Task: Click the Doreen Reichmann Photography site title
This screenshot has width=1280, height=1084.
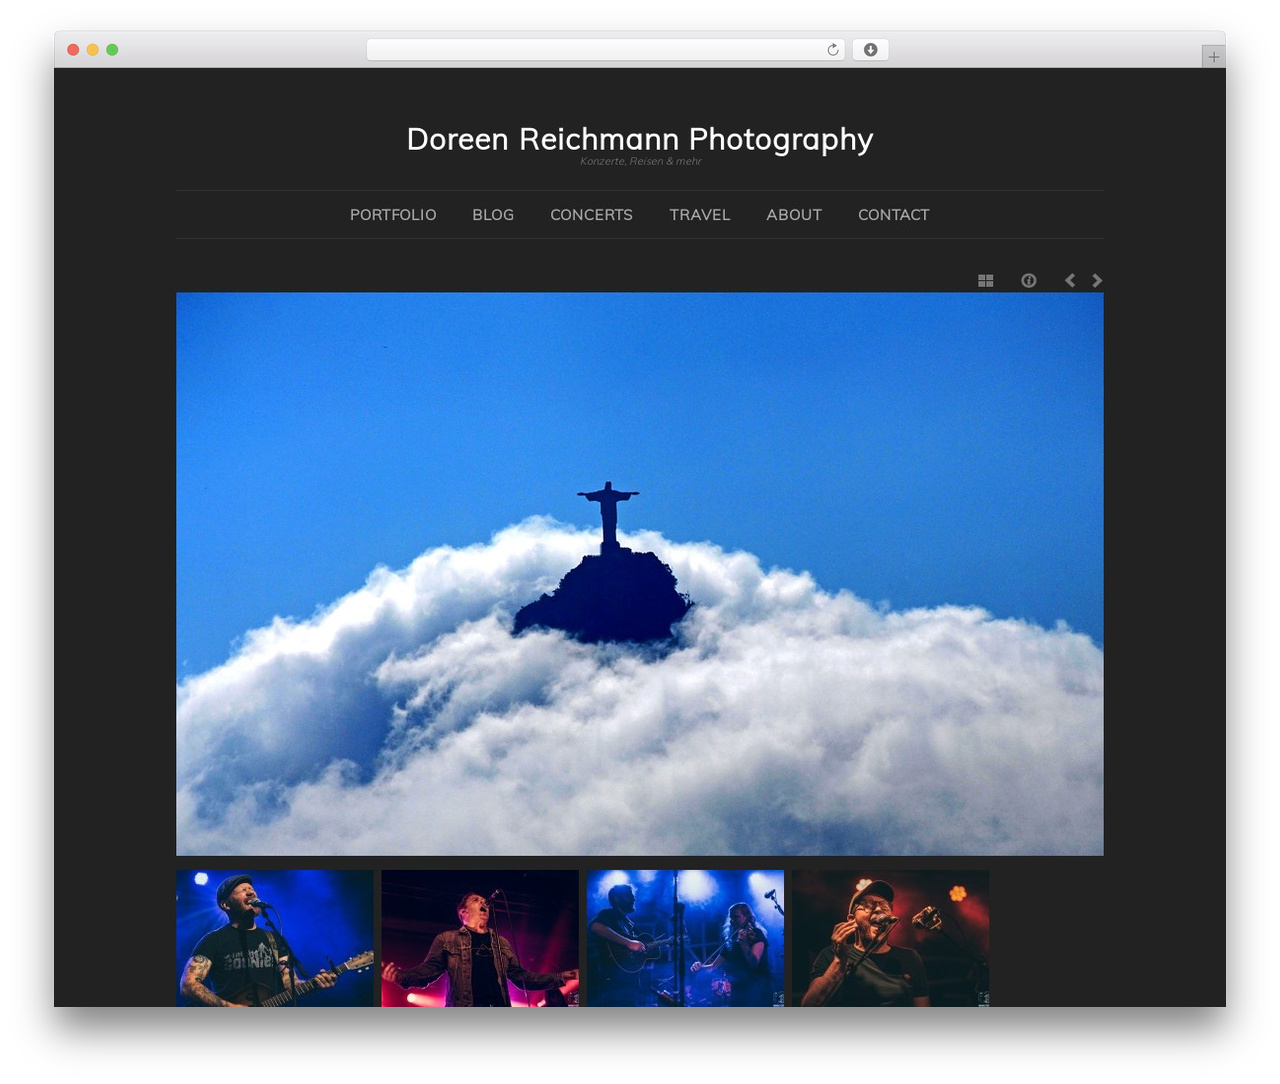Action: tap(640, 139)
